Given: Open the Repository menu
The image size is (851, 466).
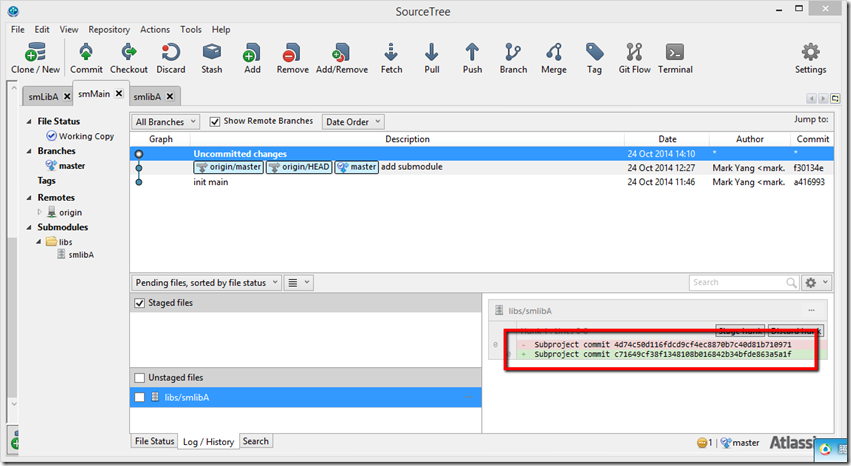Looking at the screenshot, I should [x=109, y=29].
